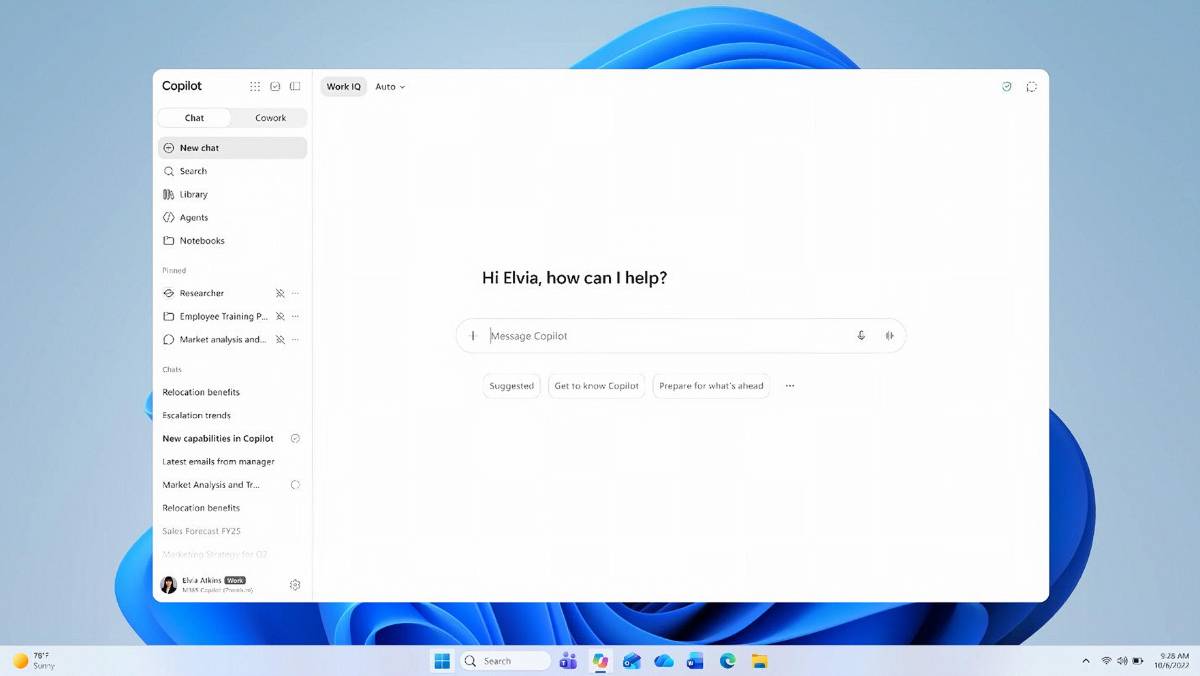The height and width of the screenshot is (676, 1200).
Task: Open the Market Analysis and Tr... chat
Action: tap(211, 485)
